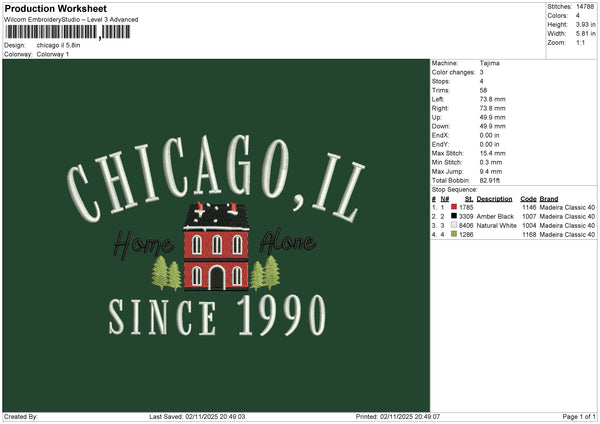Click the machine value 'Tajima'
Viewport: 600px width, 424px height.
[489, 63]
